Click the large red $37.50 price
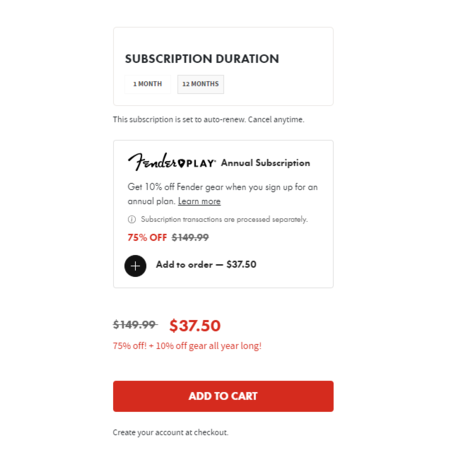The width and height of the screenshot is (450, 450). coord(195,326)
